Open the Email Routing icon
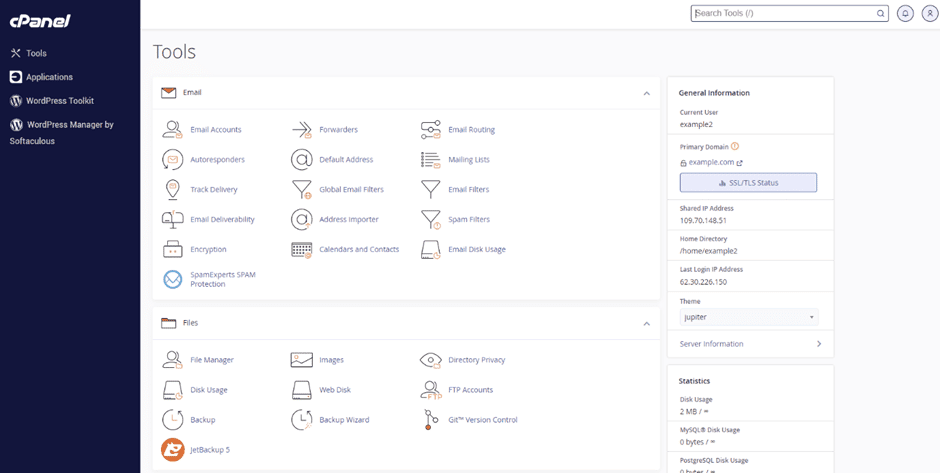The height and width of the screenshot is (473, 940). click(430, 129)
